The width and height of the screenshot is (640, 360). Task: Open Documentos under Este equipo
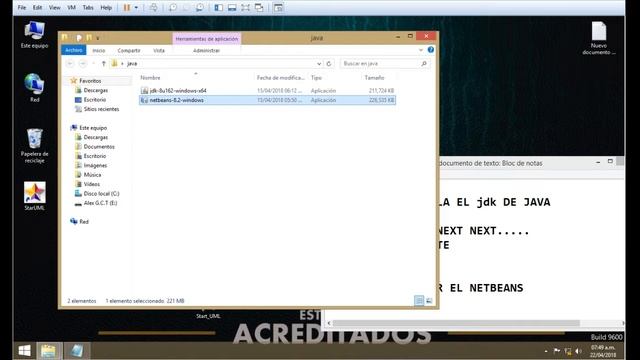(x=99, y=147)
